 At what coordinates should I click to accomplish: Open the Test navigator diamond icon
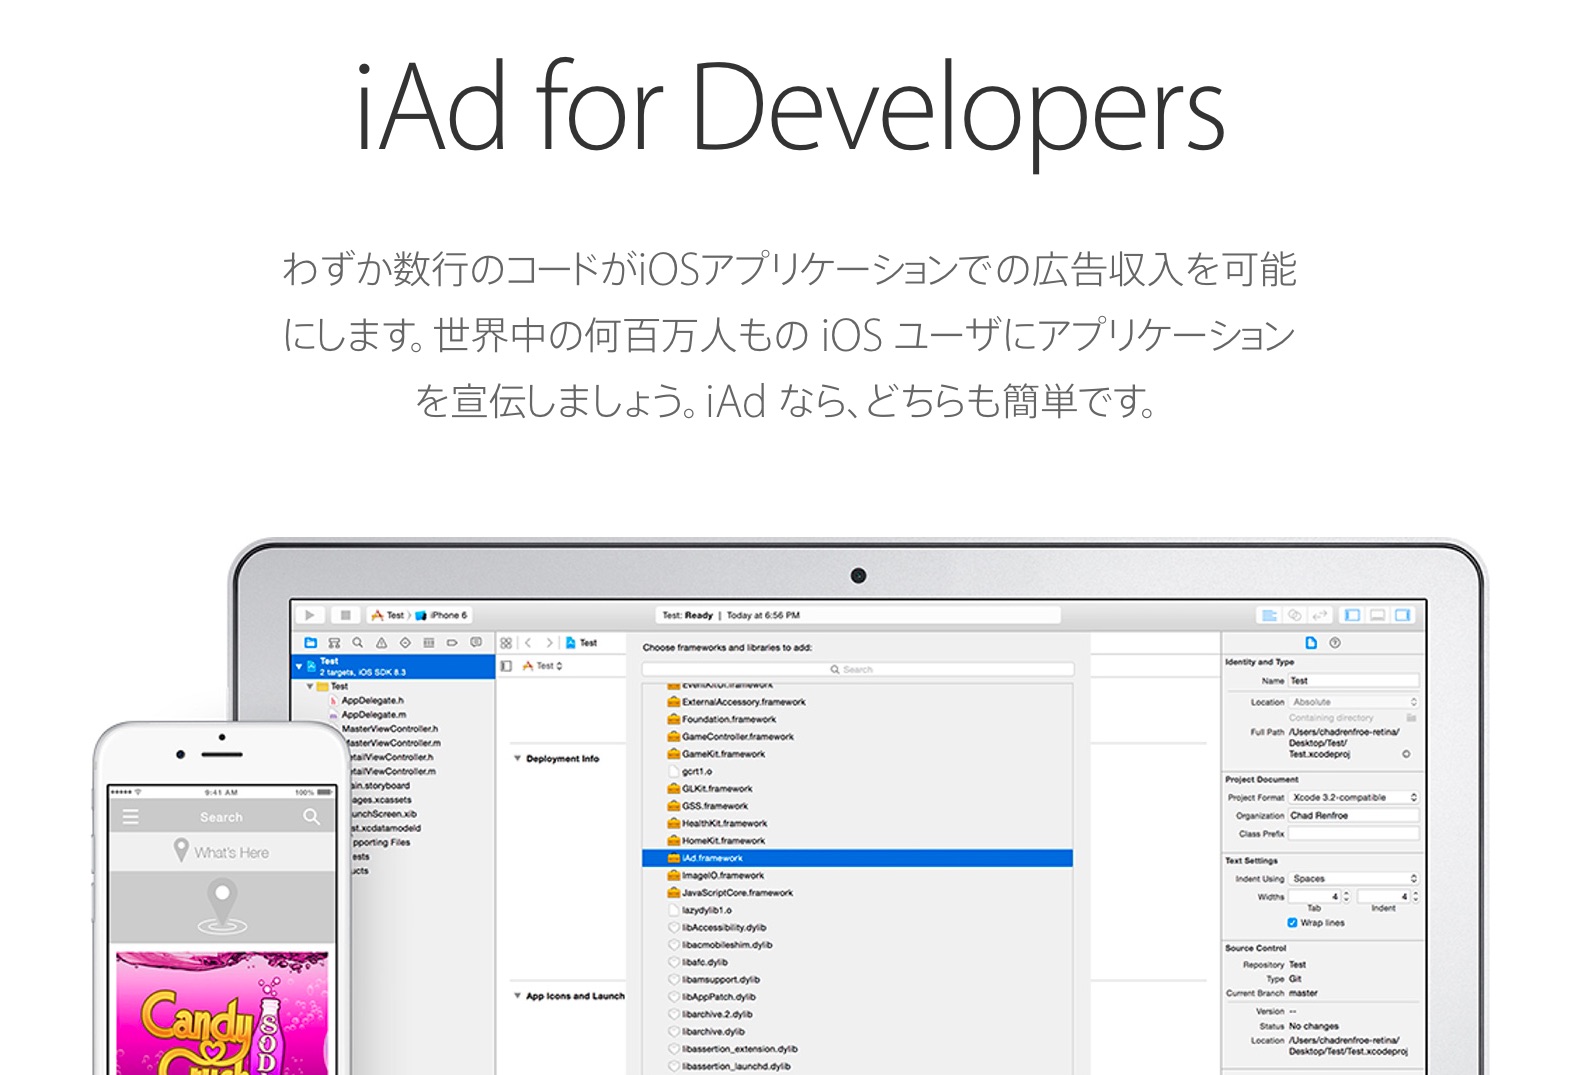(405, 643)
